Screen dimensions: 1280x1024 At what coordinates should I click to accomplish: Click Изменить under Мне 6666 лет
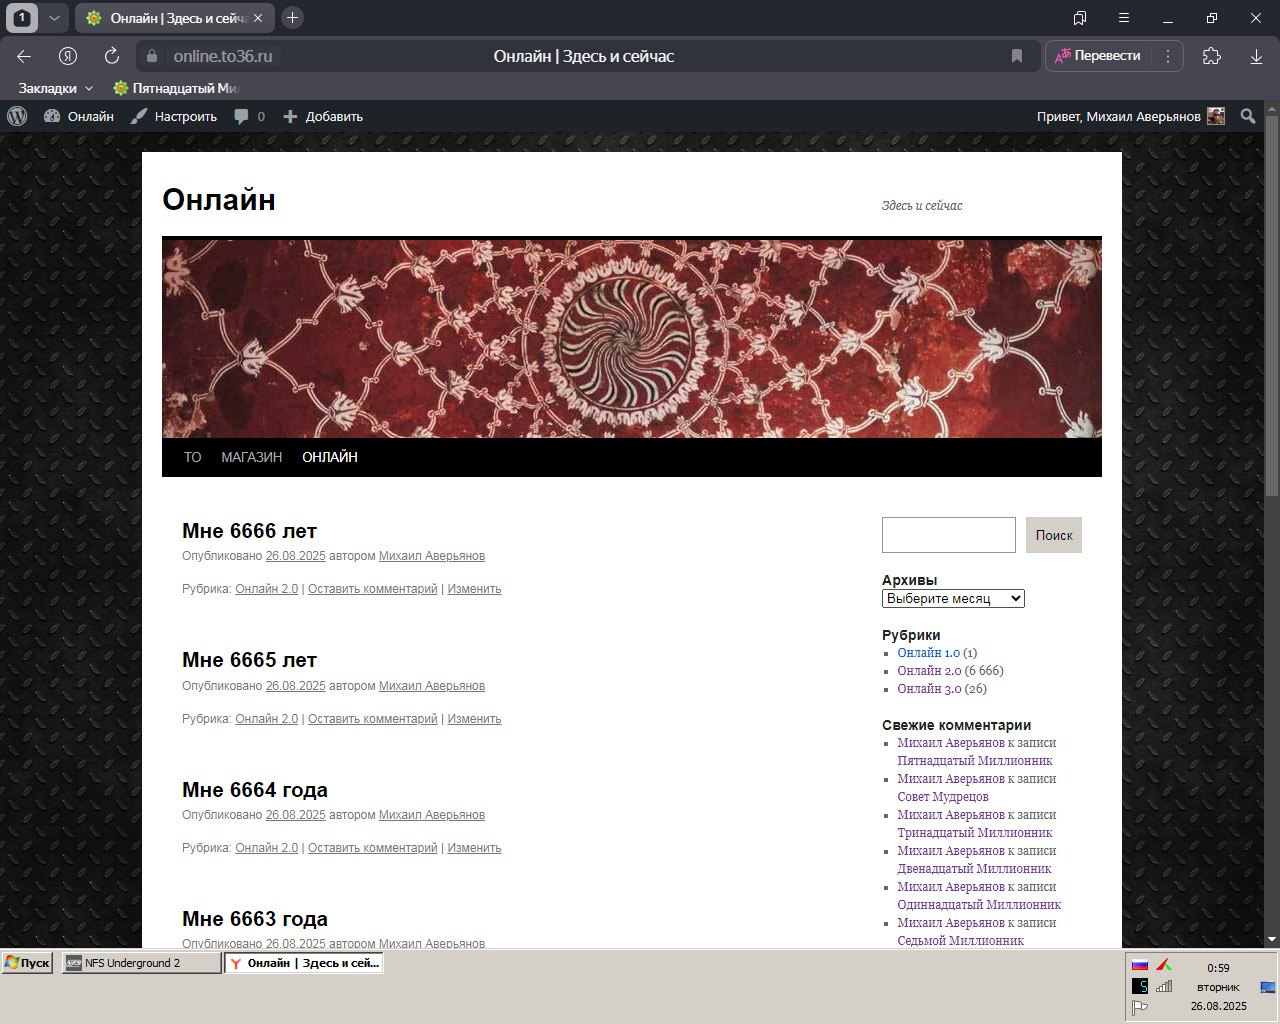pyautogui.click(x=474, y=589)
